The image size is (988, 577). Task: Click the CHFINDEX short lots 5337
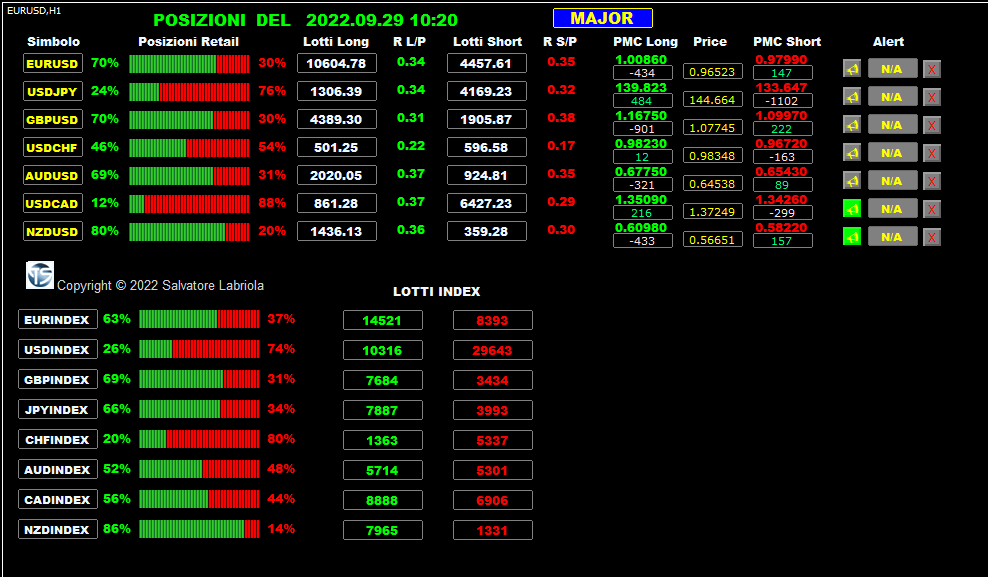tap(493, 440)
